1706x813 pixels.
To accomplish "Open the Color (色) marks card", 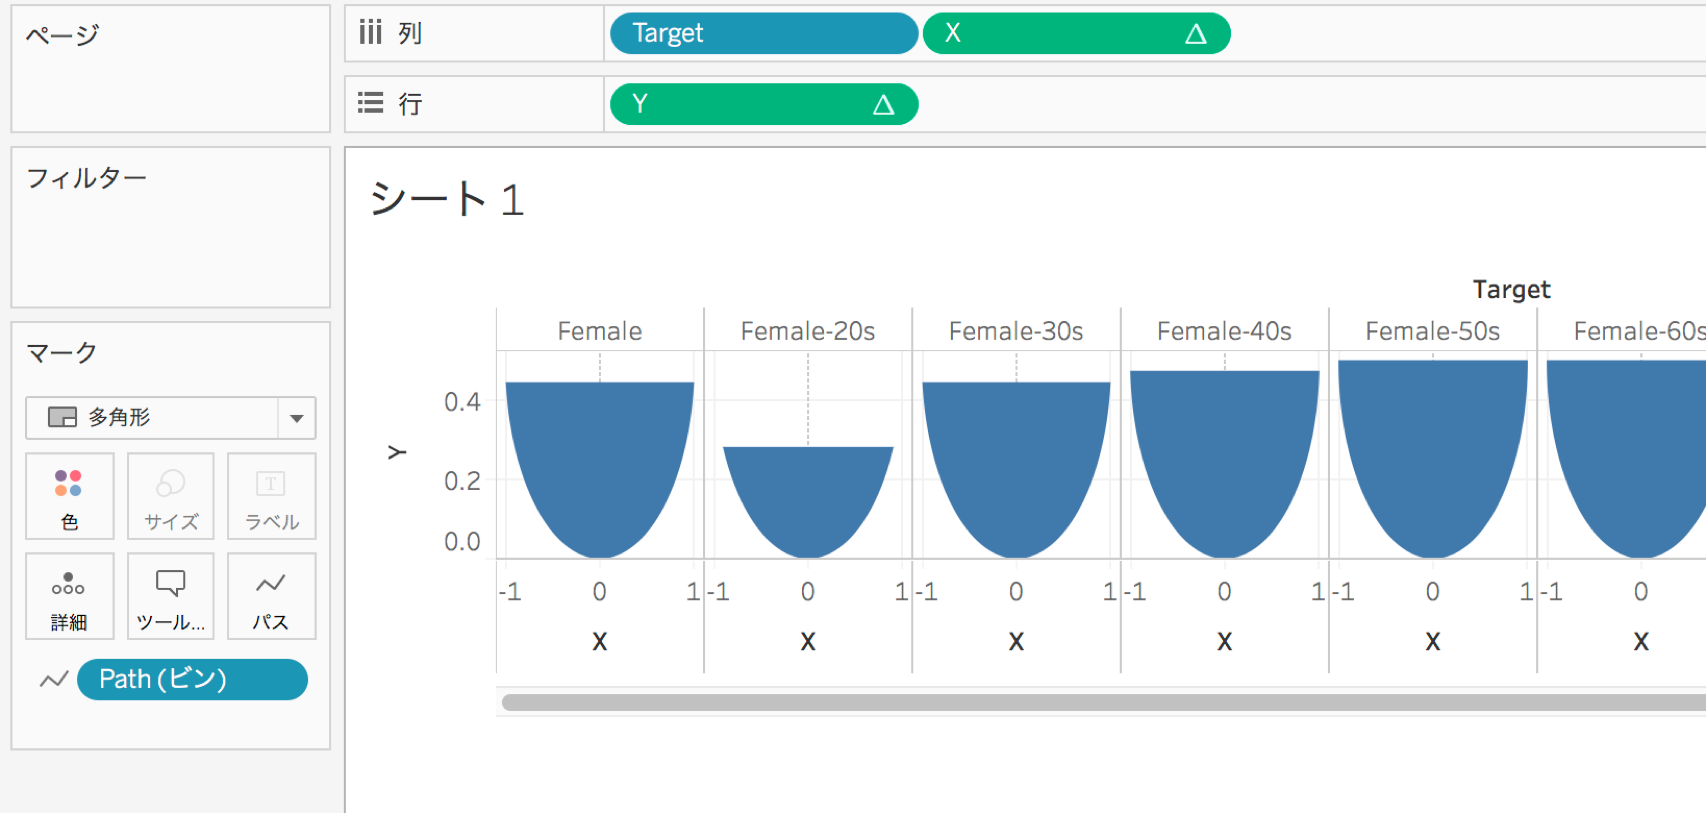I will coord(69,496).
